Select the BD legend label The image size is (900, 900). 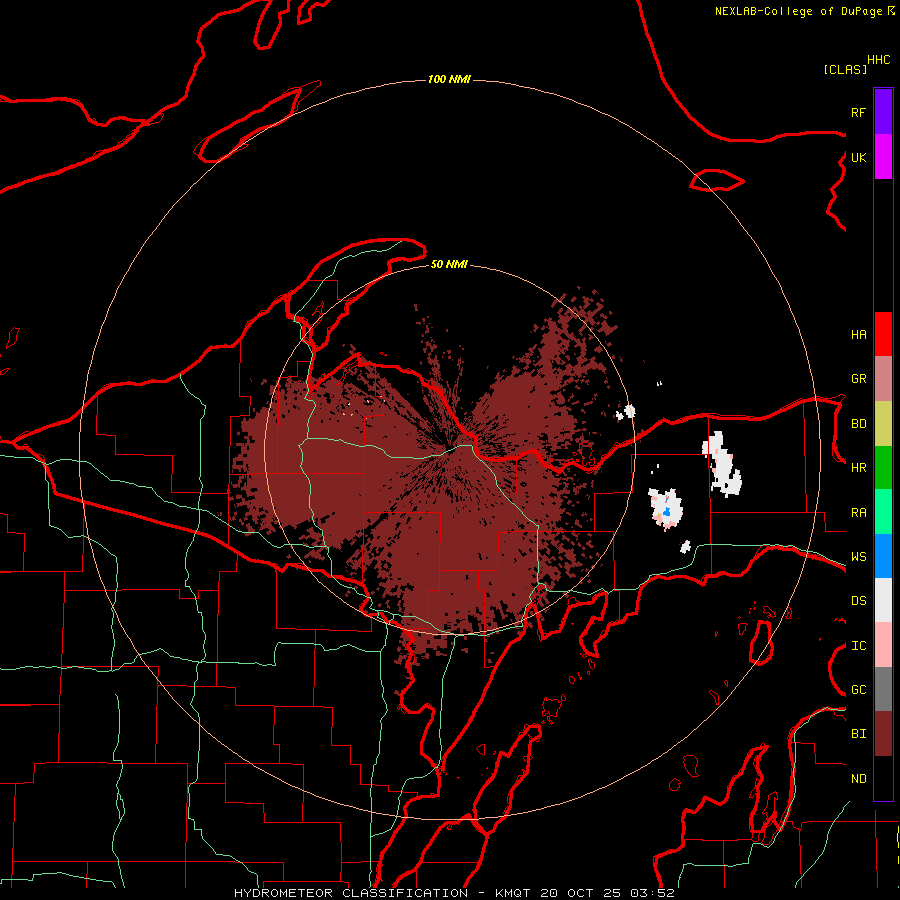pos(858,424)
